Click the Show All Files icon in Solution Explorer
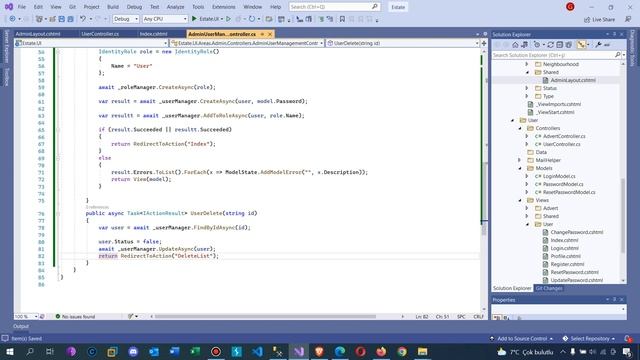Viewport: 640px width, 360px height. (569, 45)
